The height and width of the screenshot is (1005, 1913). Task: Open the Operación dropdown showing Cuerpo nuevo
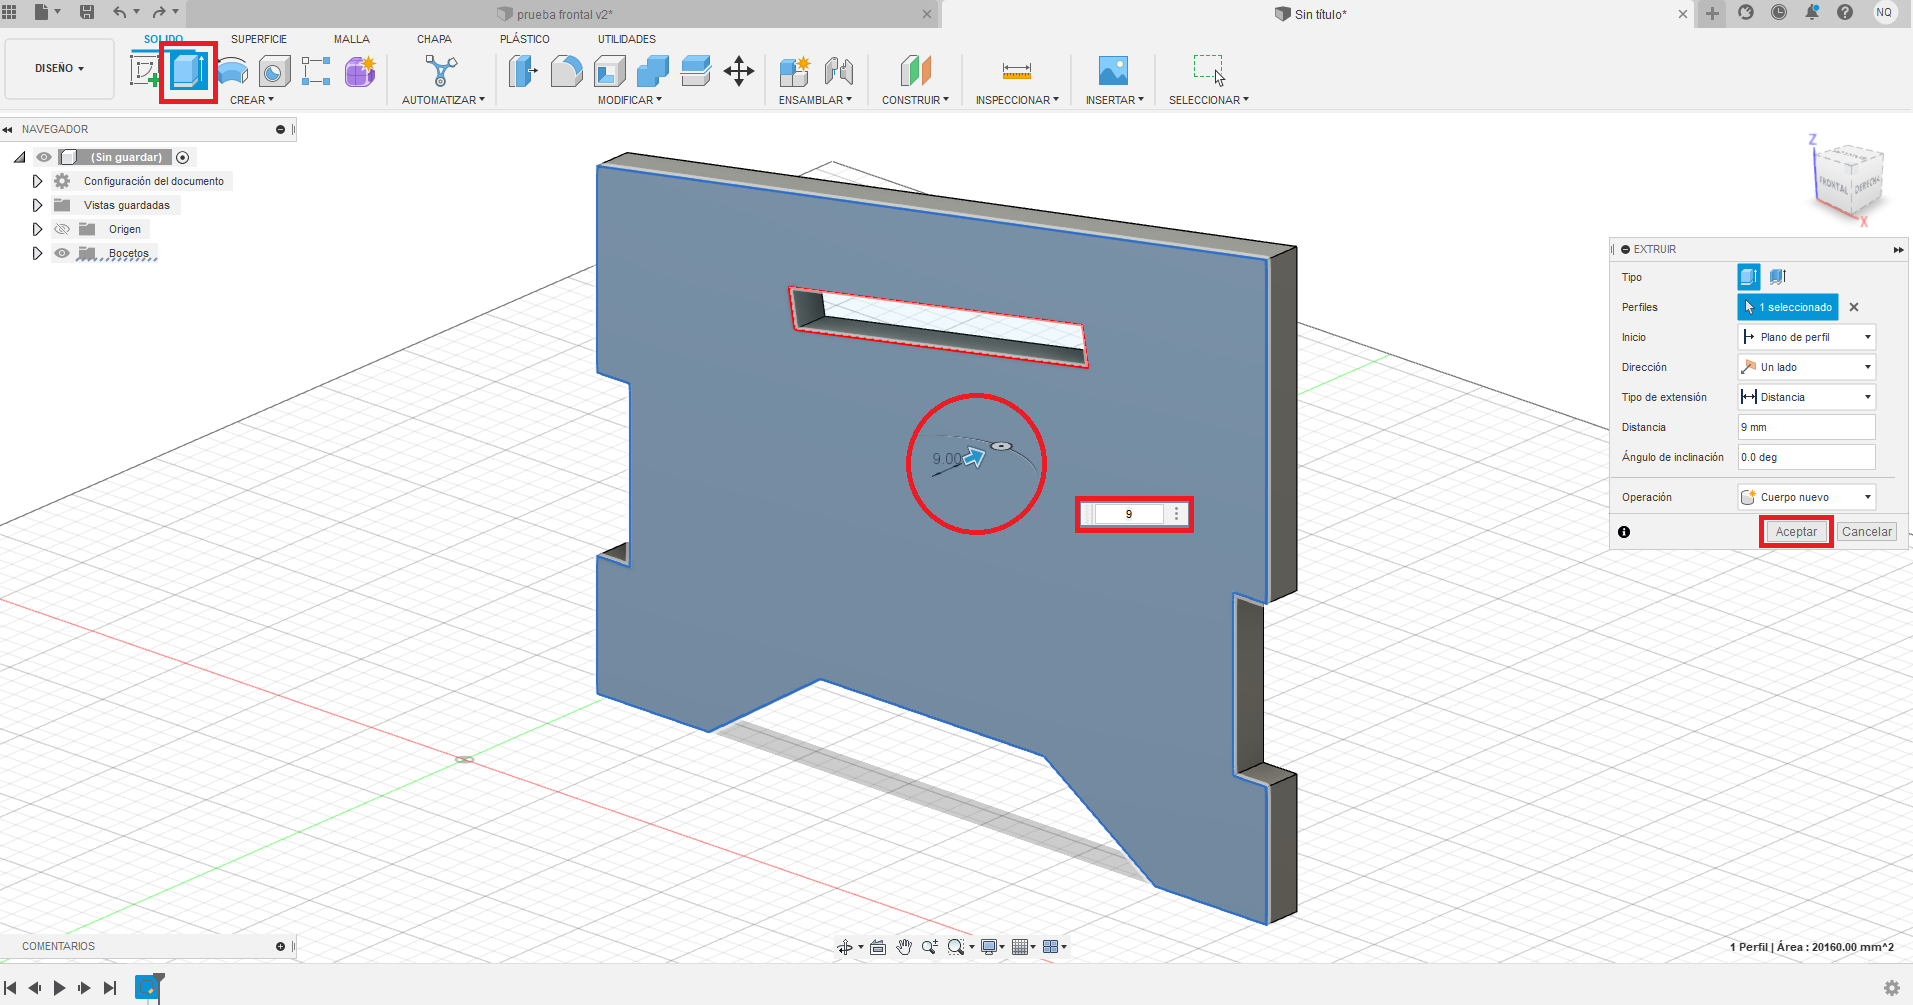point(1806,497)
